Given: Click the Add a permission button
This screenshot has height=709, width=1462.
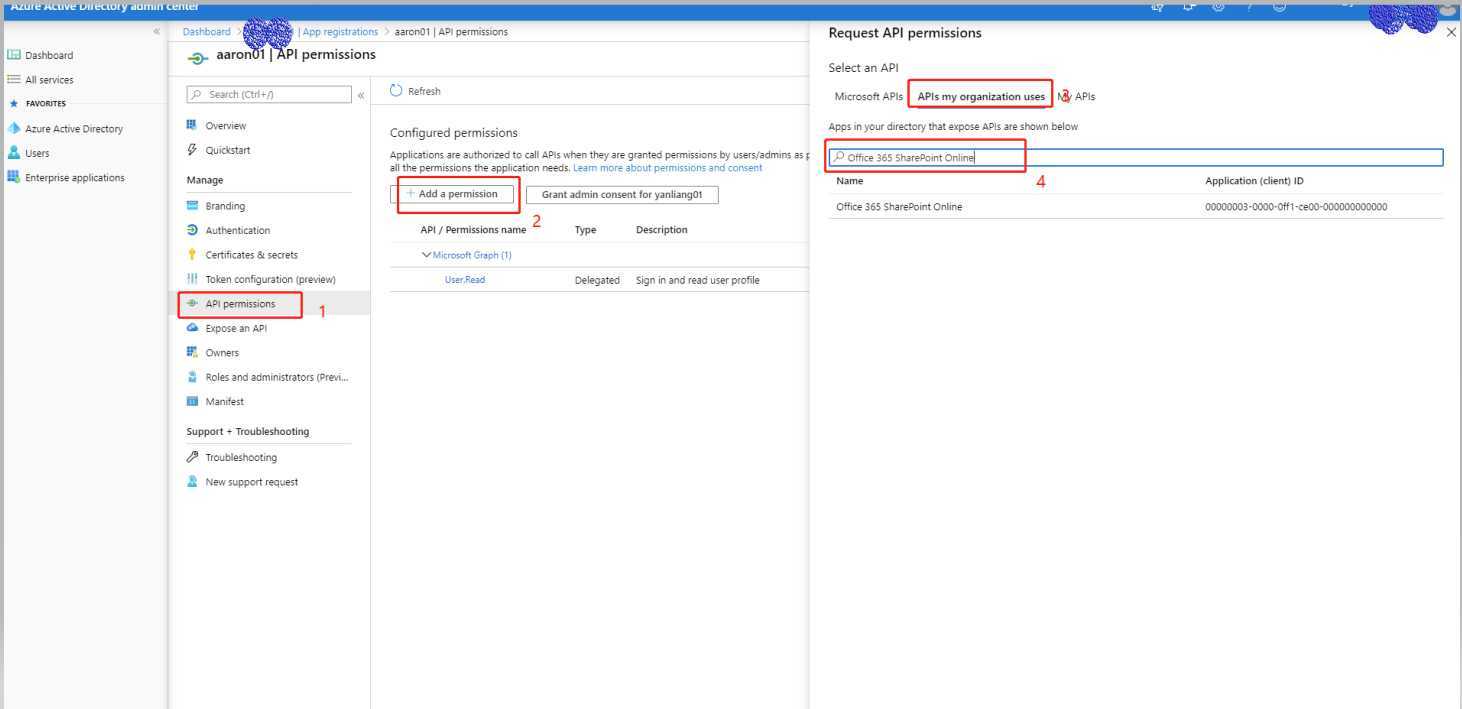Looking at the screenshot, I should (x=452, y=194).
